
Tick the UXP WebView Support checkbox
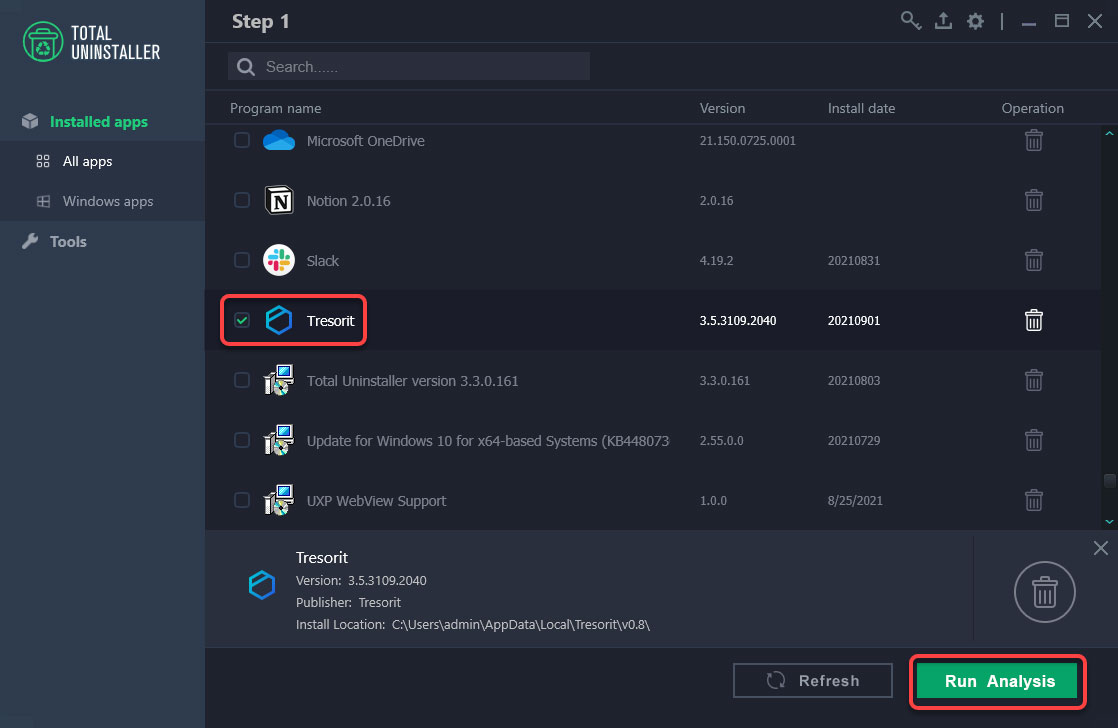pyautogui.click(x=242, y=500)
